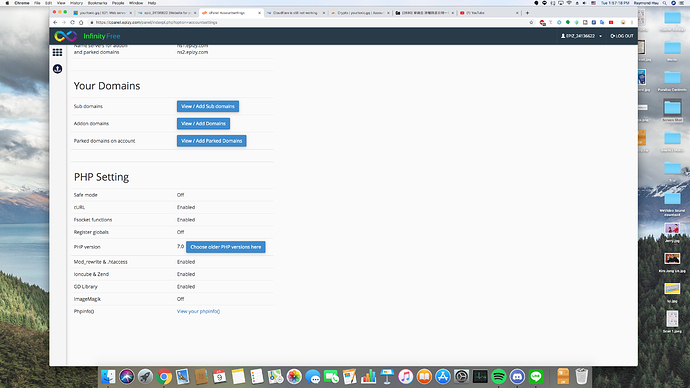
Task: Open the Bookmarks menu in the menu bar
Action: [97, 3]
